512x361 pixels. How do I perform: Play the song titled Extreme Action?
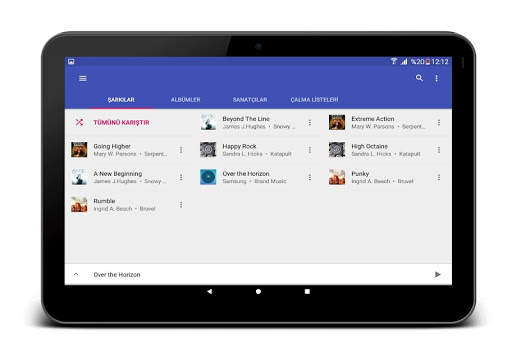click(373, 119)
